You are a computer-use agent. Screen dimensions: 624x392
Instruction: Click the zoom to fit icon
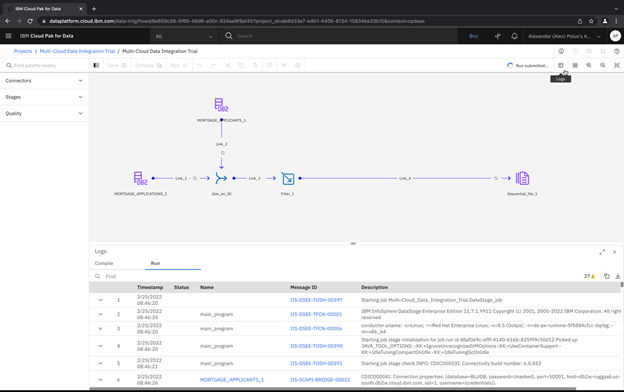(x=617, y=65)
